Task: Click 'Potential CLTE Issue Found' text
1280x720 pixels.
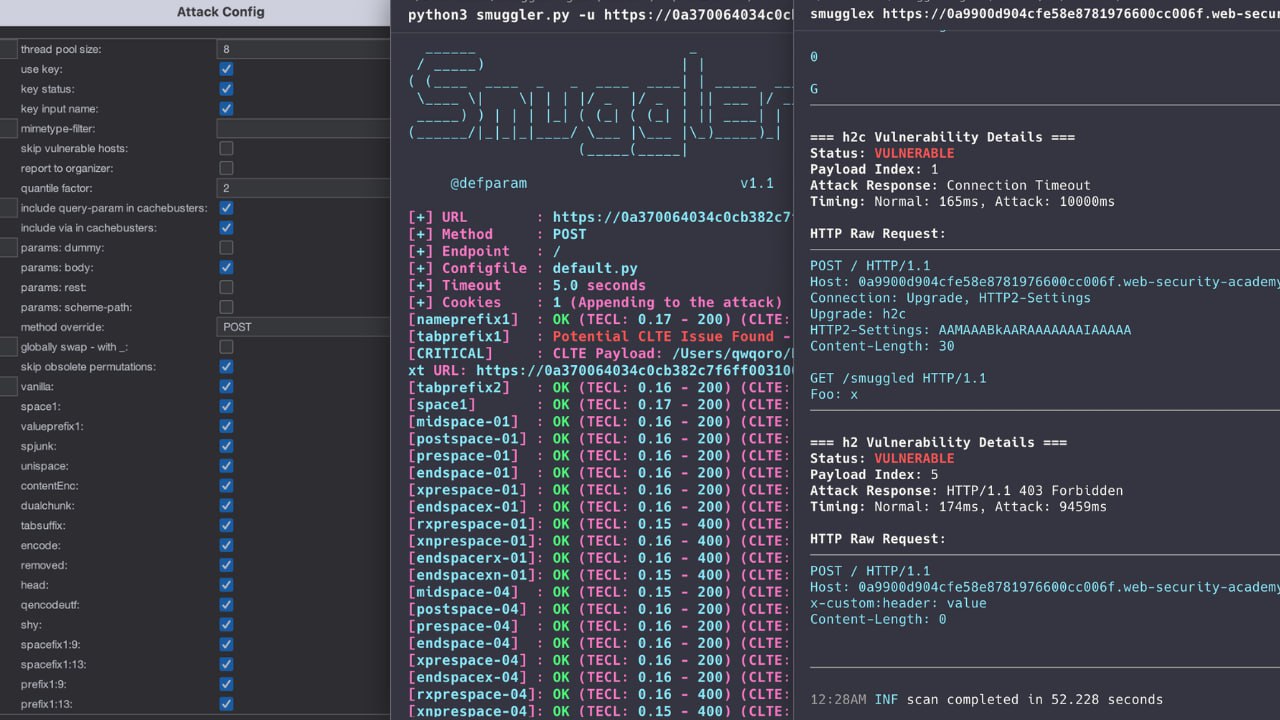Action: pos(663,336)
